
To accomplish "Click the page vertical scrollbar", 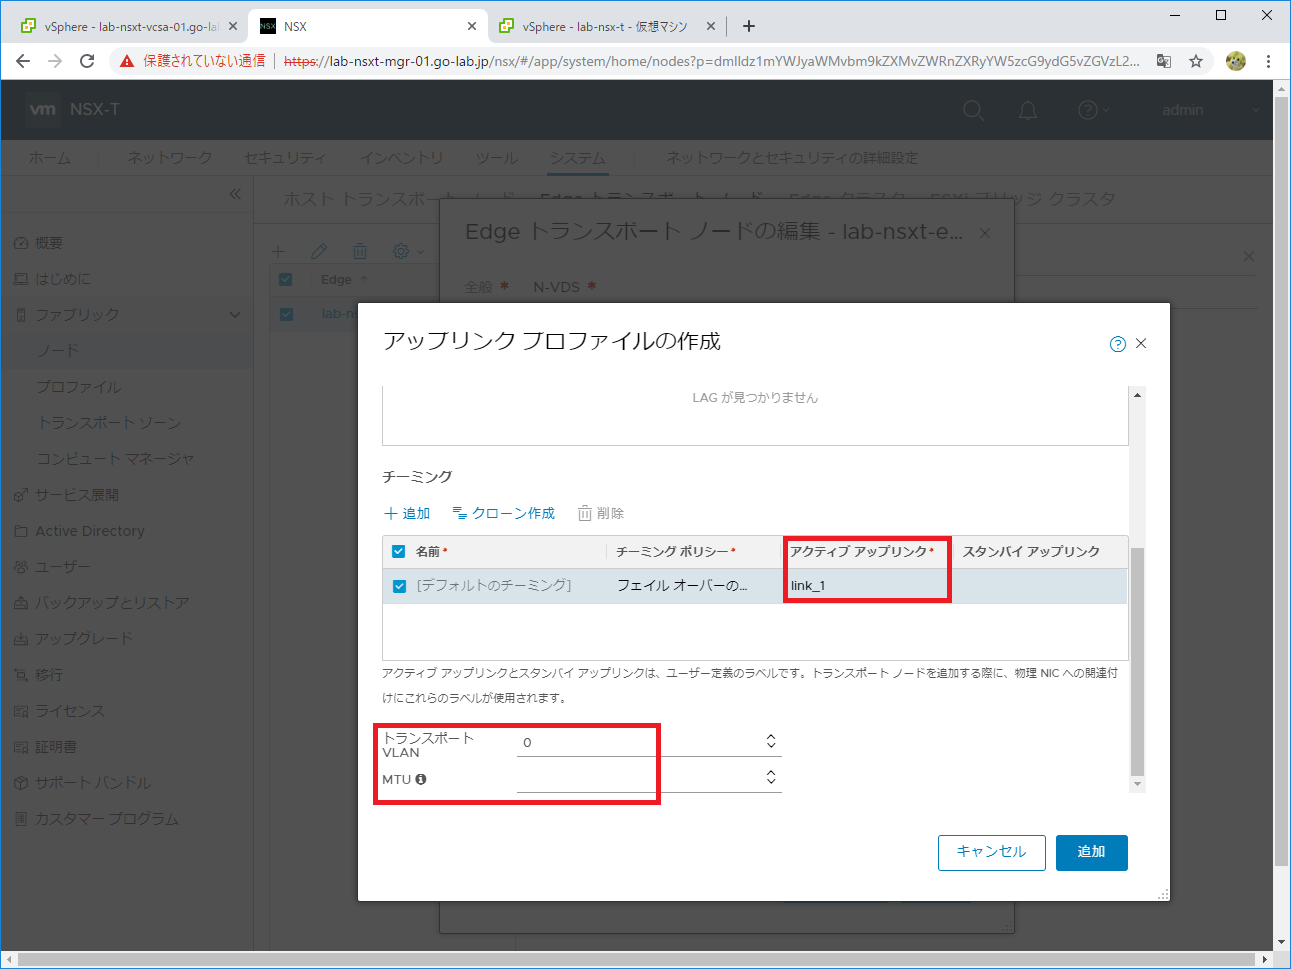I will coord(1282,480).
